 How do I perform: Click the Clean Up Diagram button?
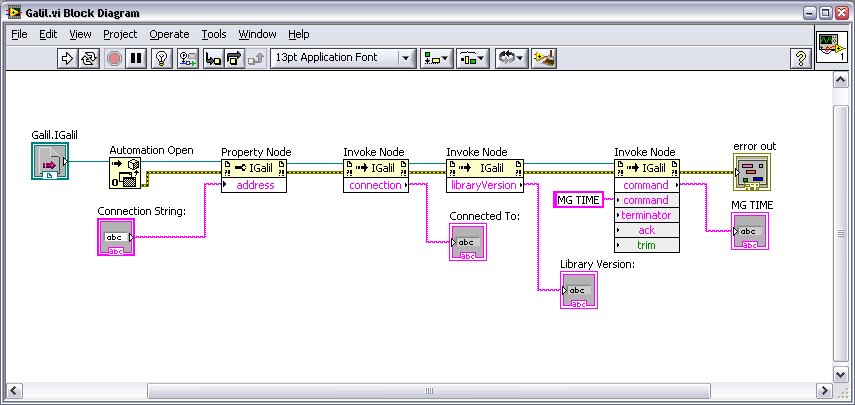pos(544,58)
